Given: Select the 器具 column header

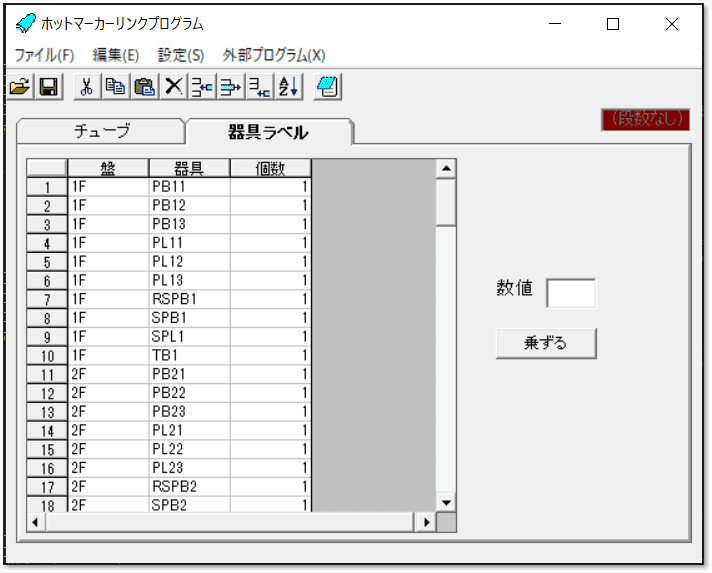Looking at the screenshot, I should click(189, 168).
